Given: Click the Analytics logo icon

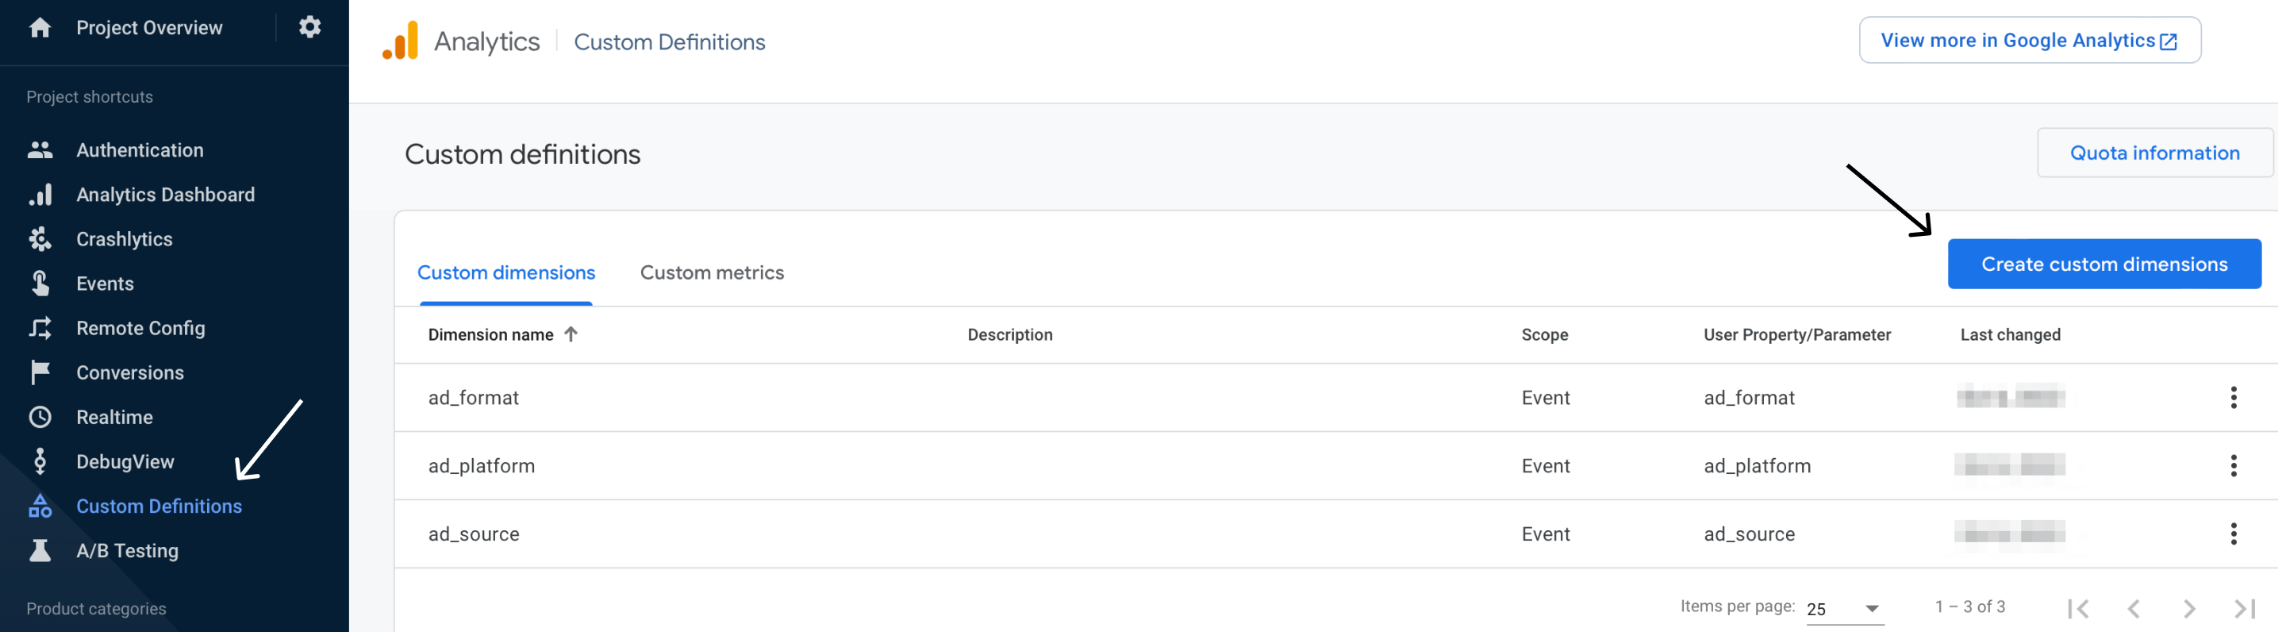Looking at the screenshot, I should (x=401, y=42).
